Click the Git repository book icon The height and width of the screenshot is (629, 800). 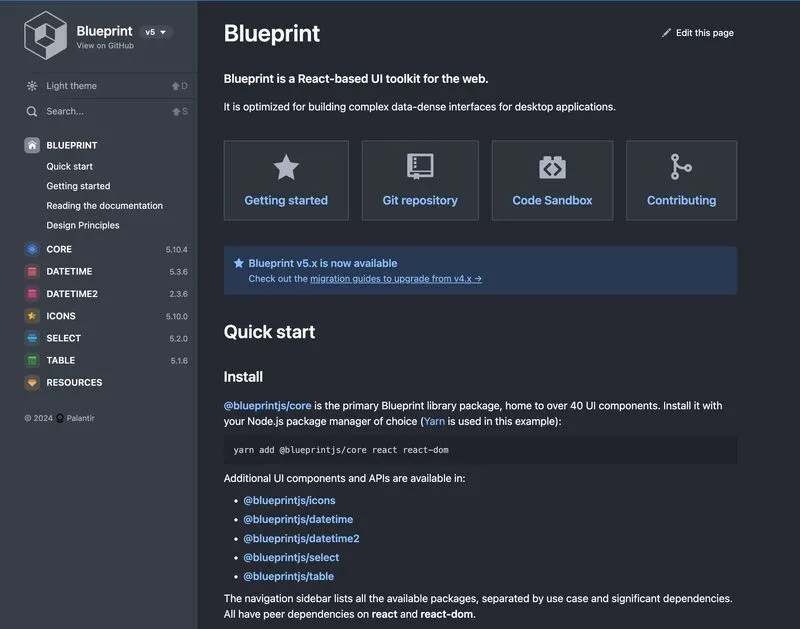pos(420,166)
